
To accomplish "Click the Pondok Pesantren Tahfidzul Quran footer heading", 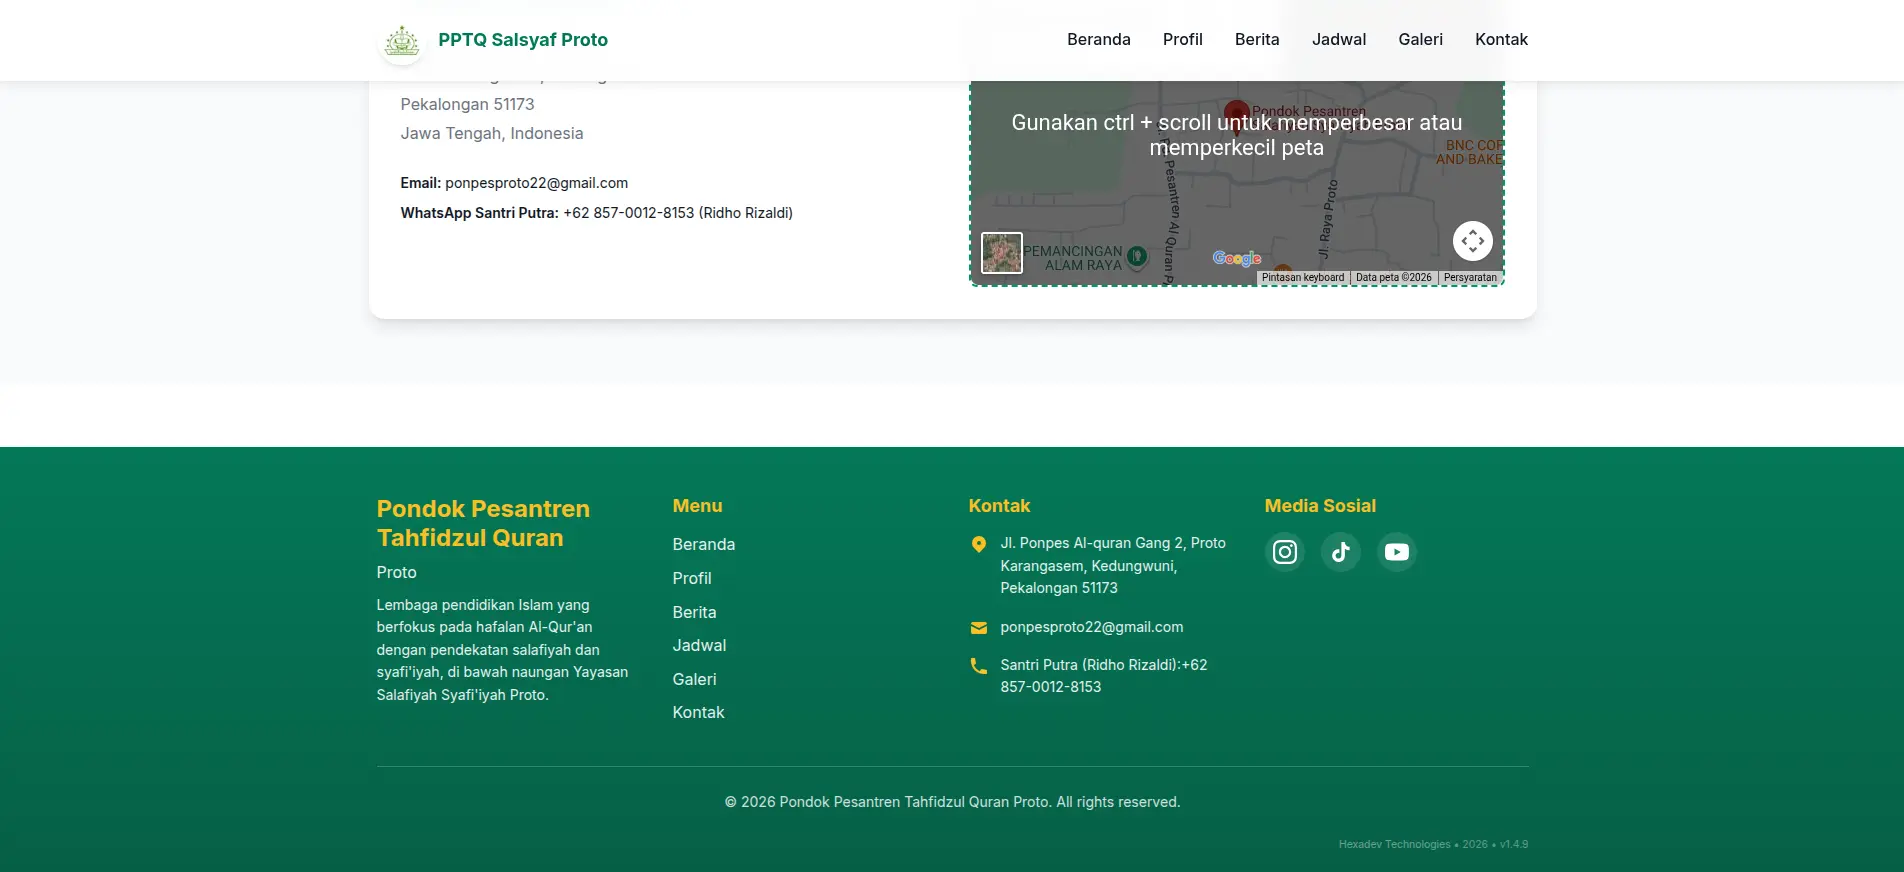I will click(483, 524).
